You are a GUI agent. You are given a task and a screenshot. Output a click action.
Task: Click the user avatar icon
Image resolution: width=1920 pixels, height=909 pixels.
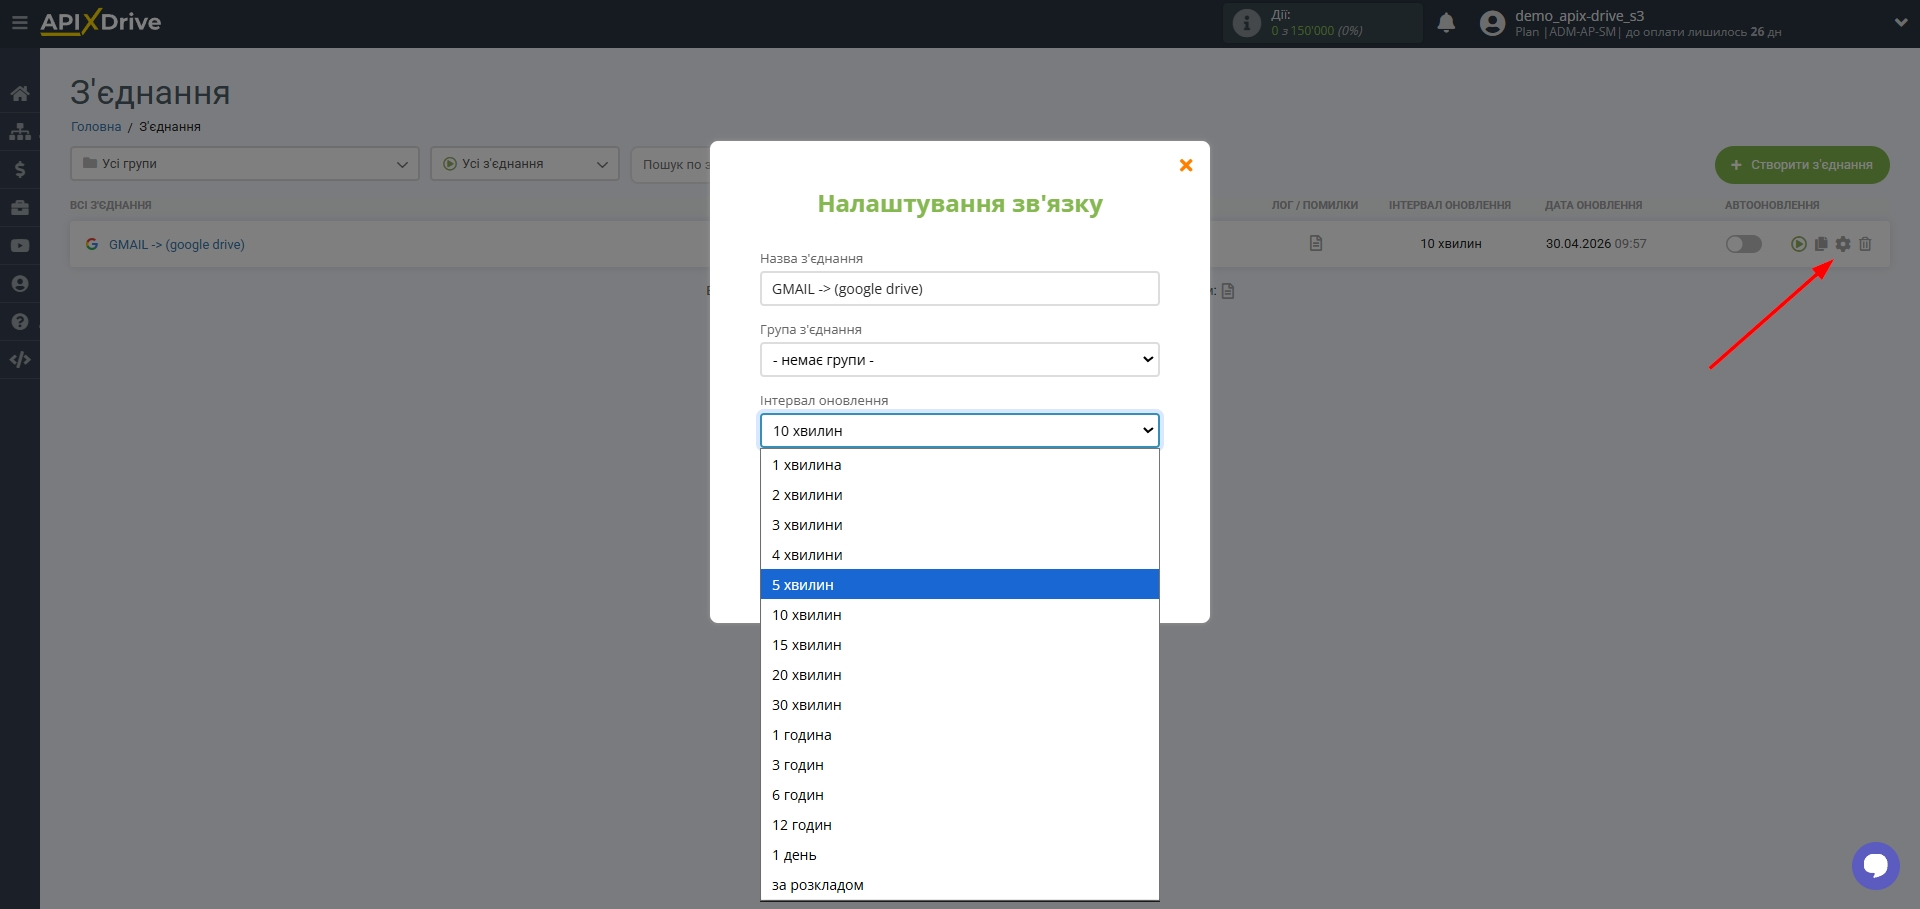pos(1492,23)
